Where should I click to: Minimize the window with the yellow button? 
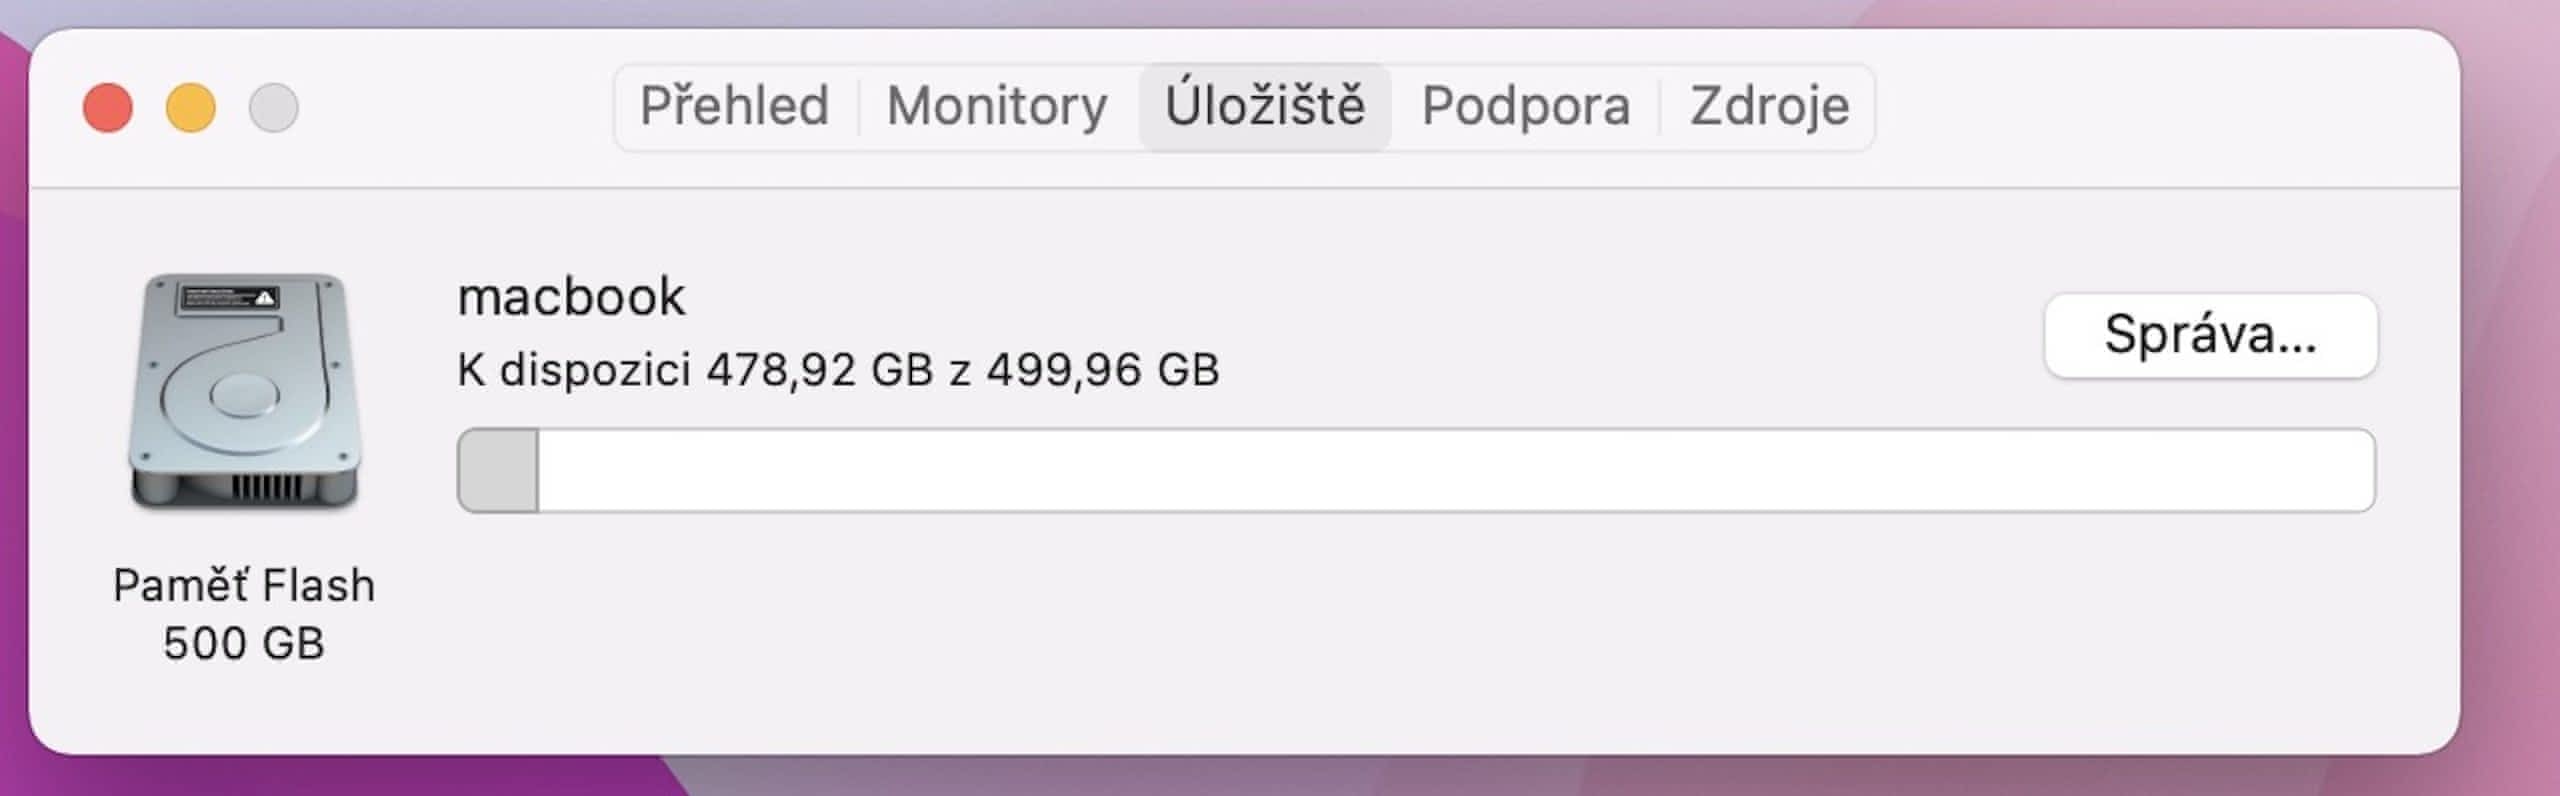(x=190, y=108)
